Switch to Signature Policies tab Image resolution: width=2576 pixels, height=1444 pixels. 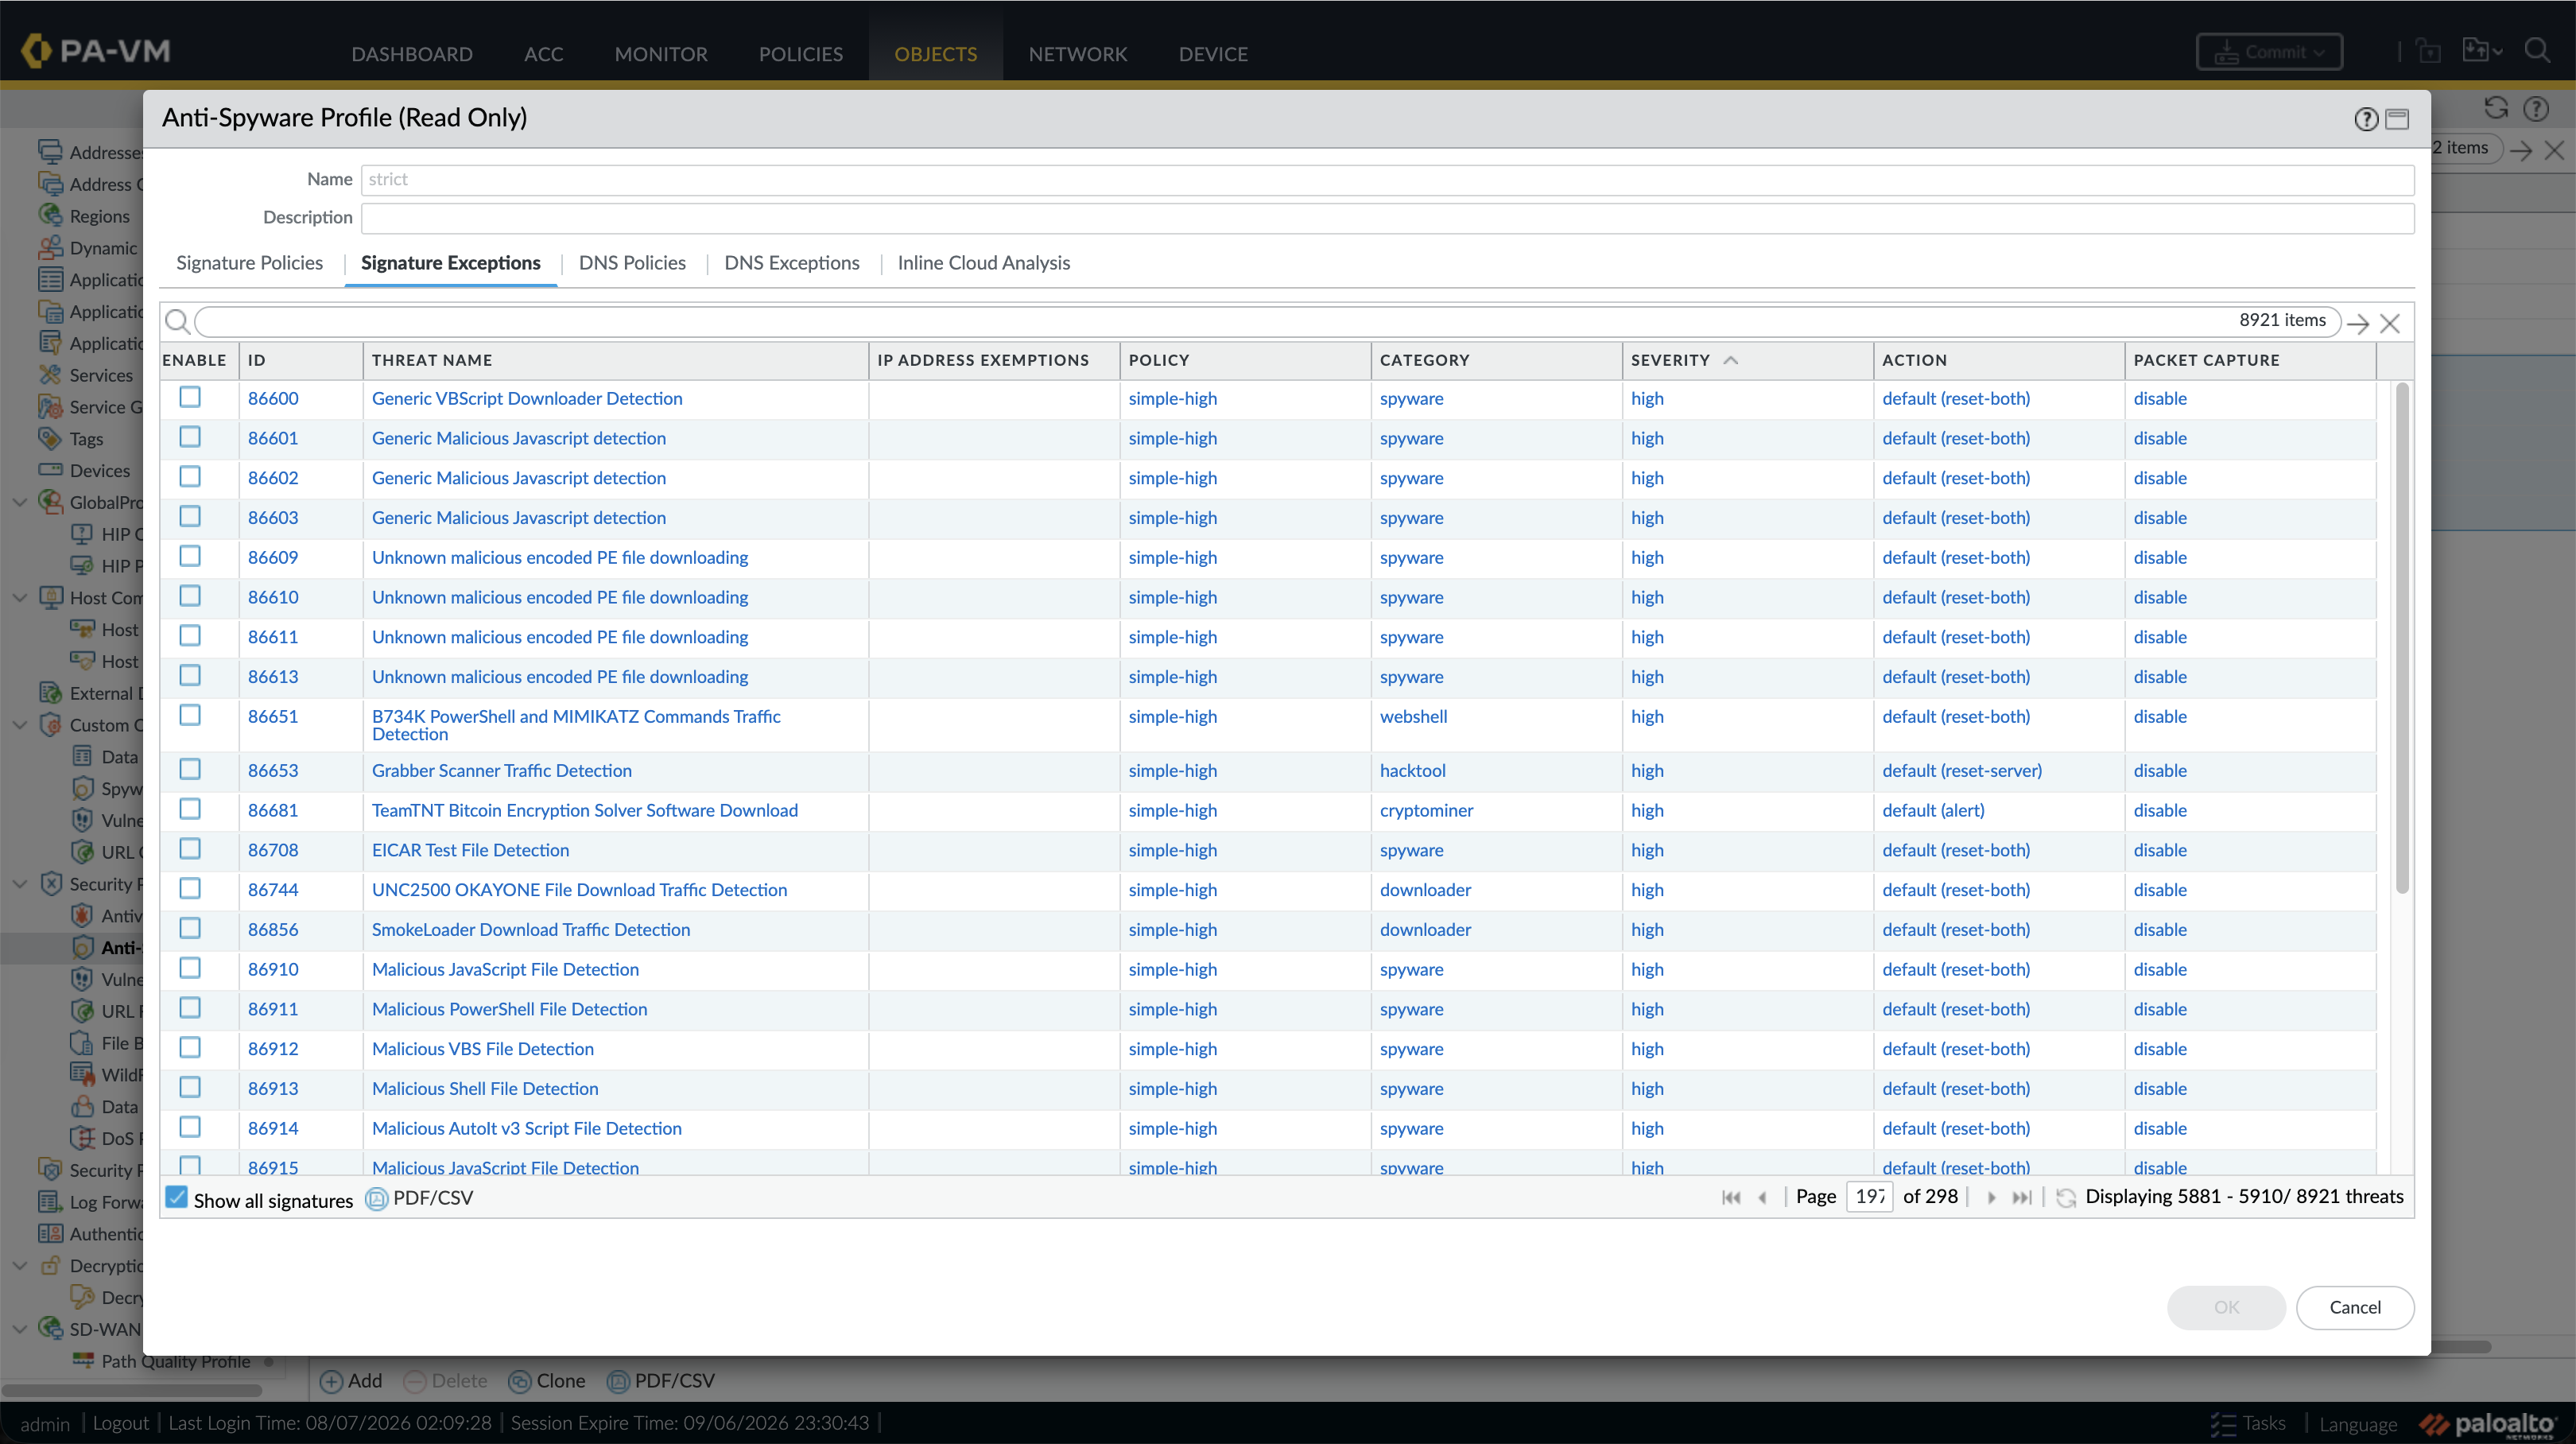click(x=249, y=263)
